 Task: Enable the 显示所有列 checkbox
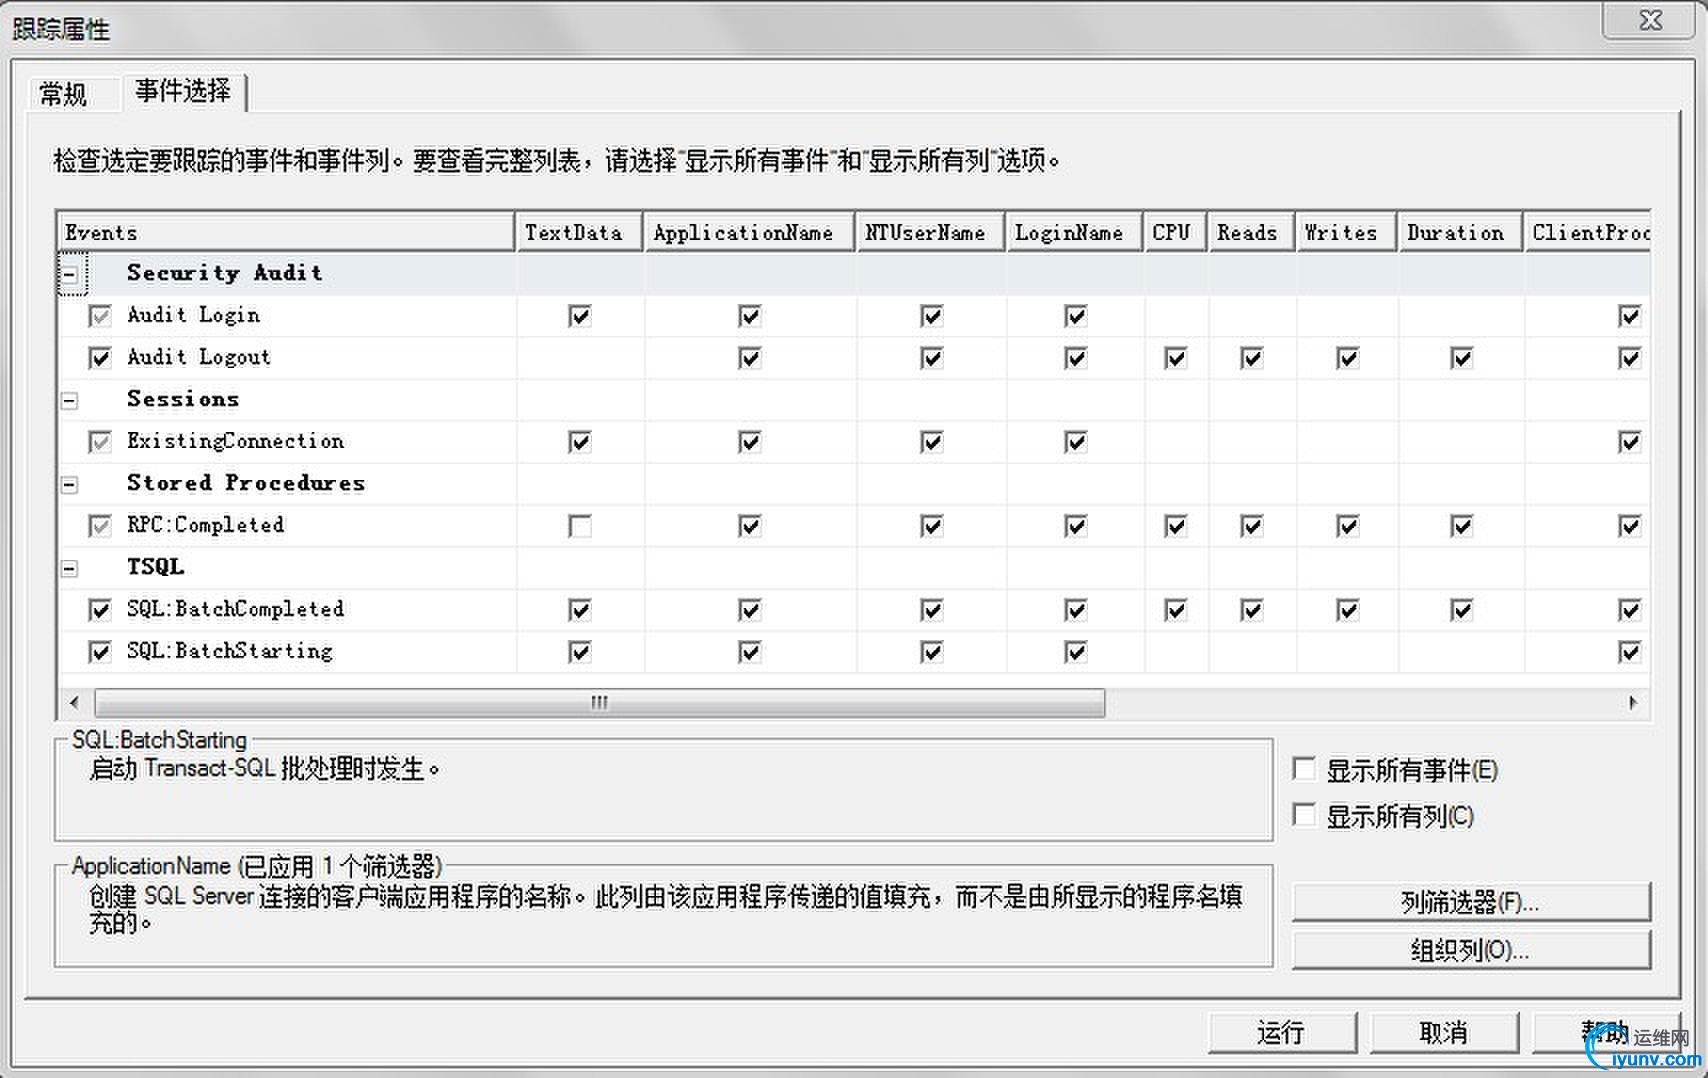pos(1304,815)
